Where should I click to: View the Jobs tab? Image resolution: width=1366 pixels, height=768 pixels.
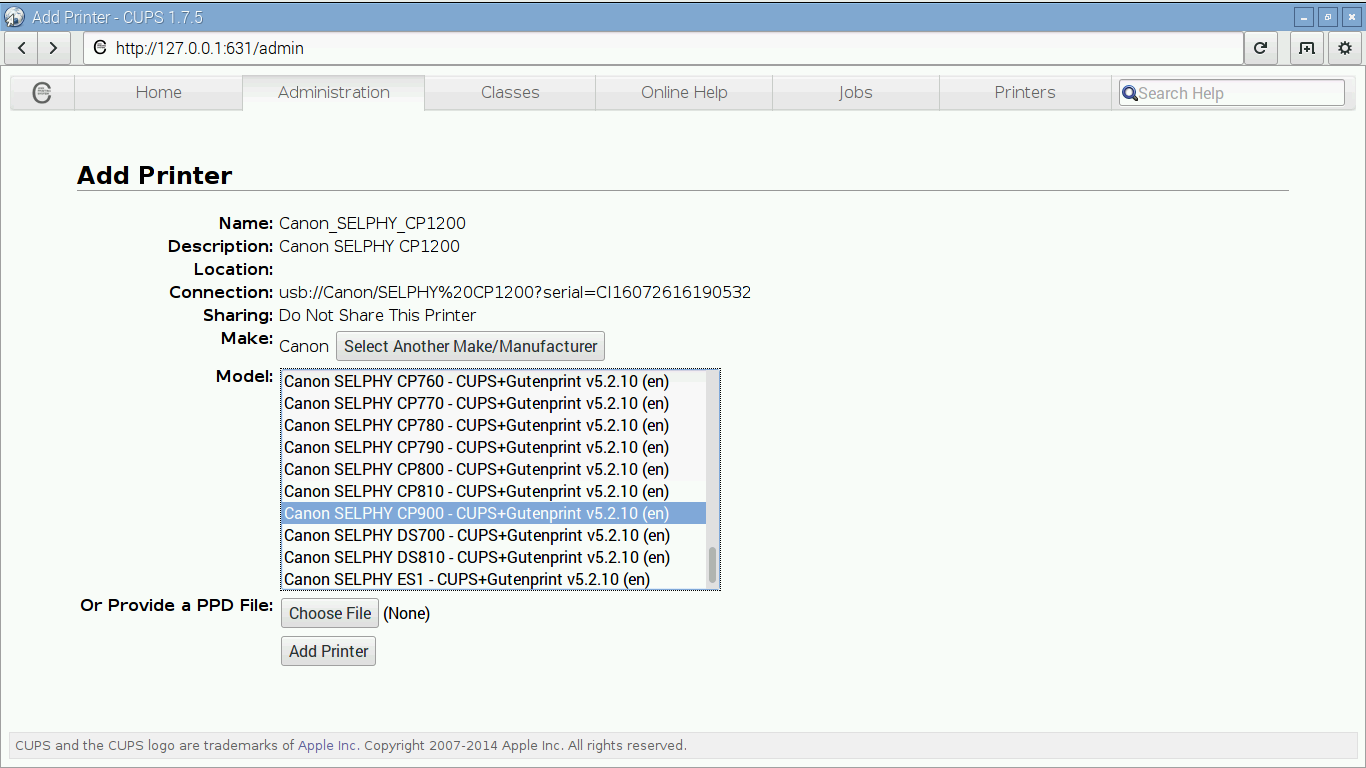tap(856, 92)
